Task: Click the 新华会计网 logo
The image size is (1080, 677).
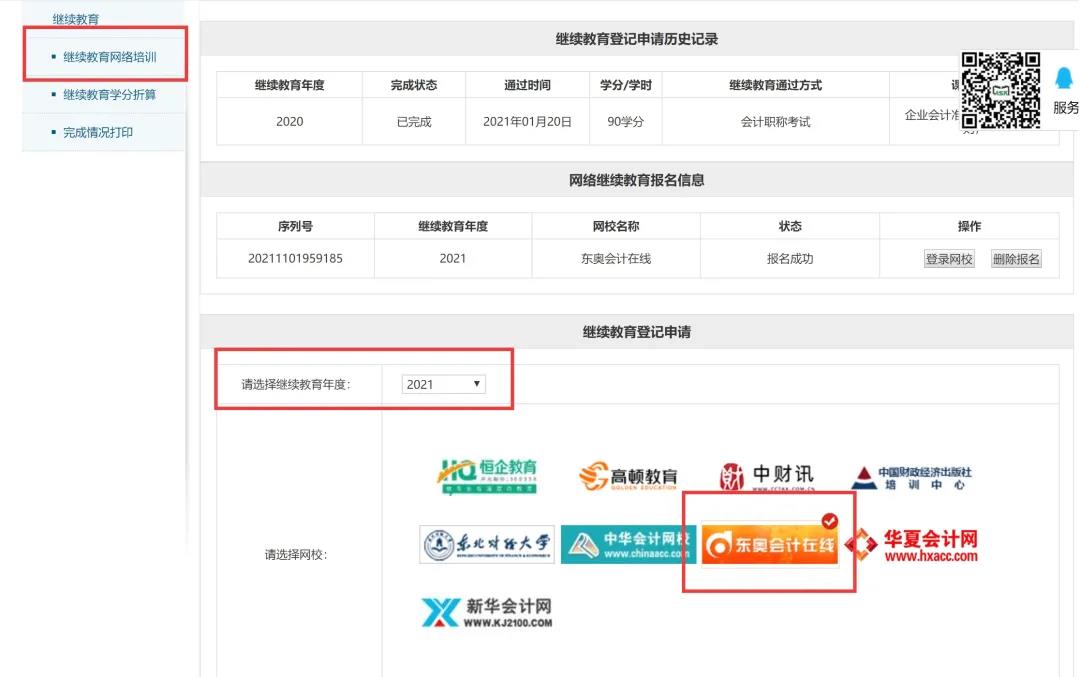Action: click(489, 611)
